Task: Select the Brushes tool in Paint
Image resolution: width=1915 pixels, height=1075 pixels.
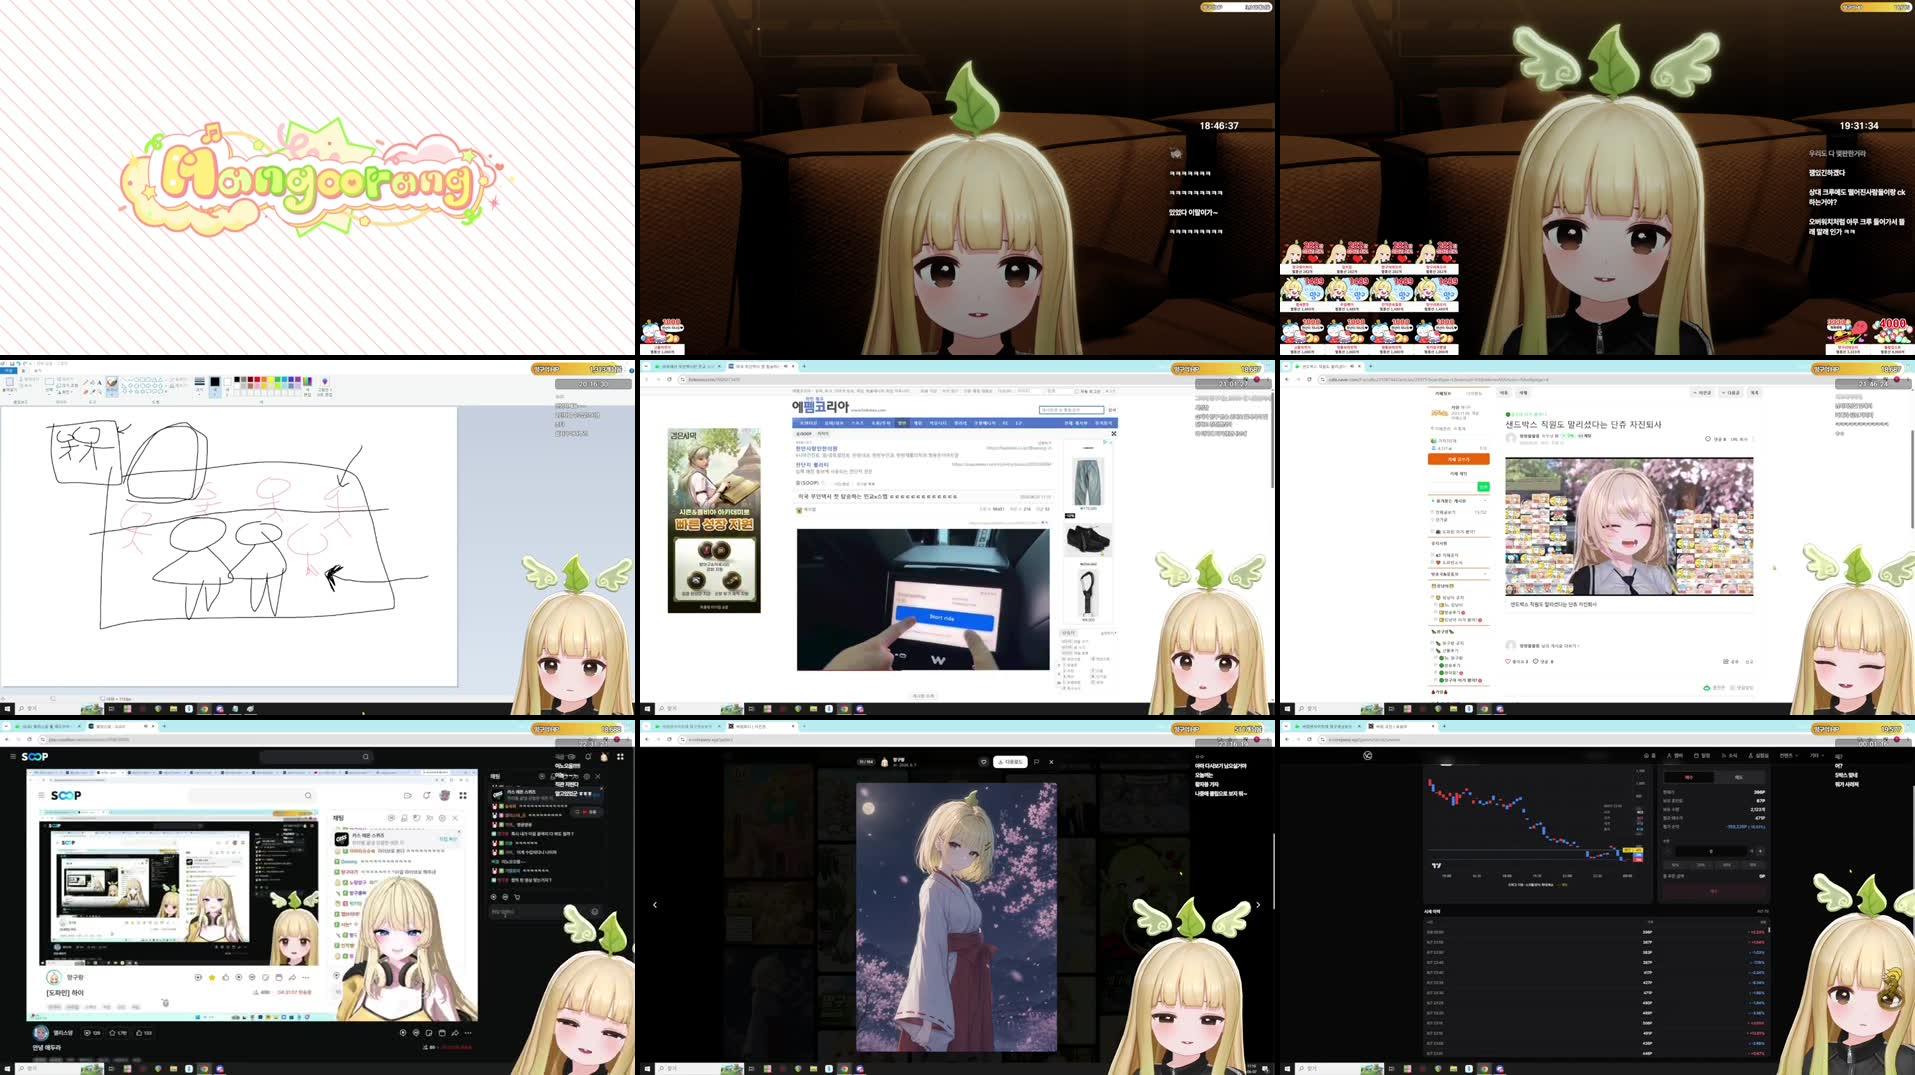Action: [112, 386]
